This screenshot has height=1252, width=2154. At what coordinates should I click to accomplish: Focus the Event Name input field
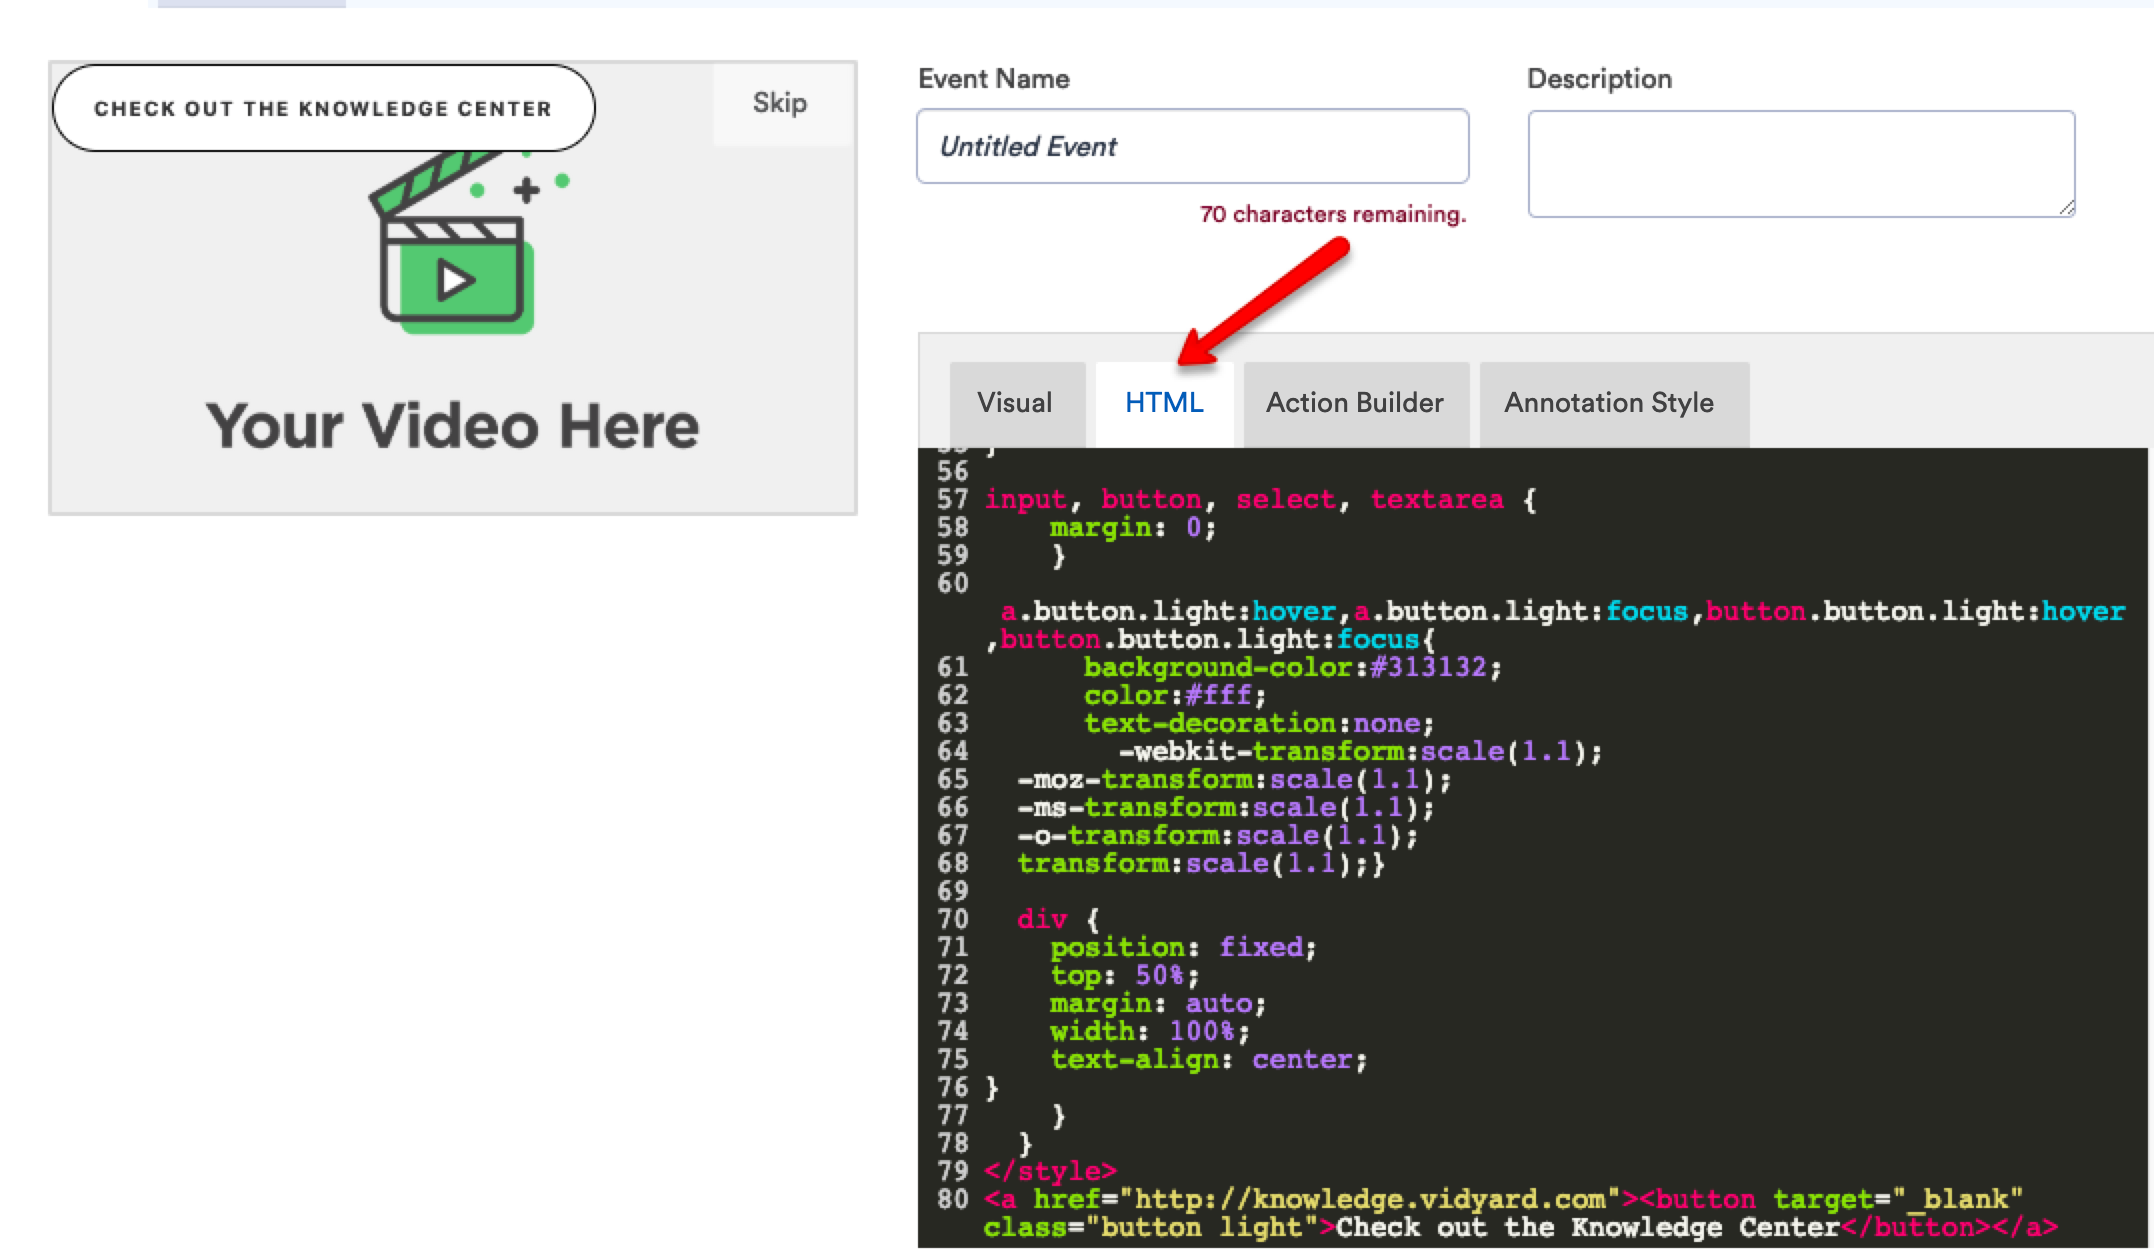(x=1192, y=146)
